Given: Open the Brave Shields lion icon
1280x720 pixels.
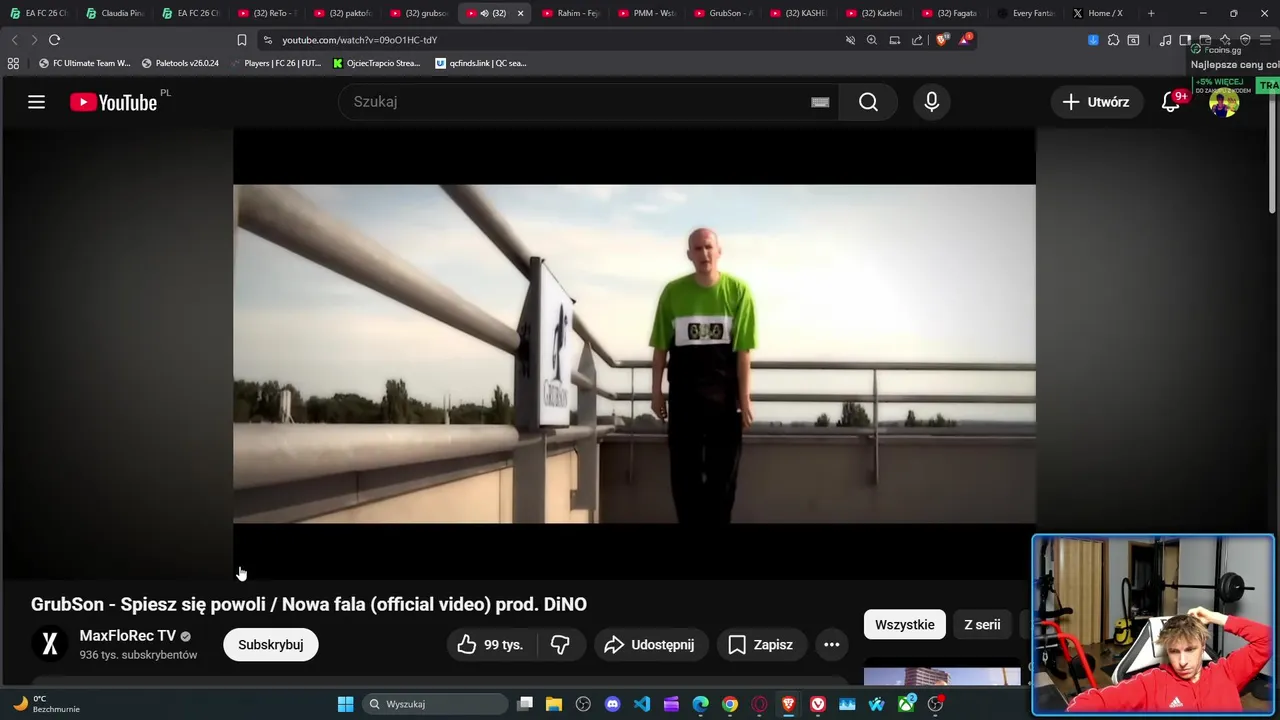Looking at the screenshot, I should (942, 40).
